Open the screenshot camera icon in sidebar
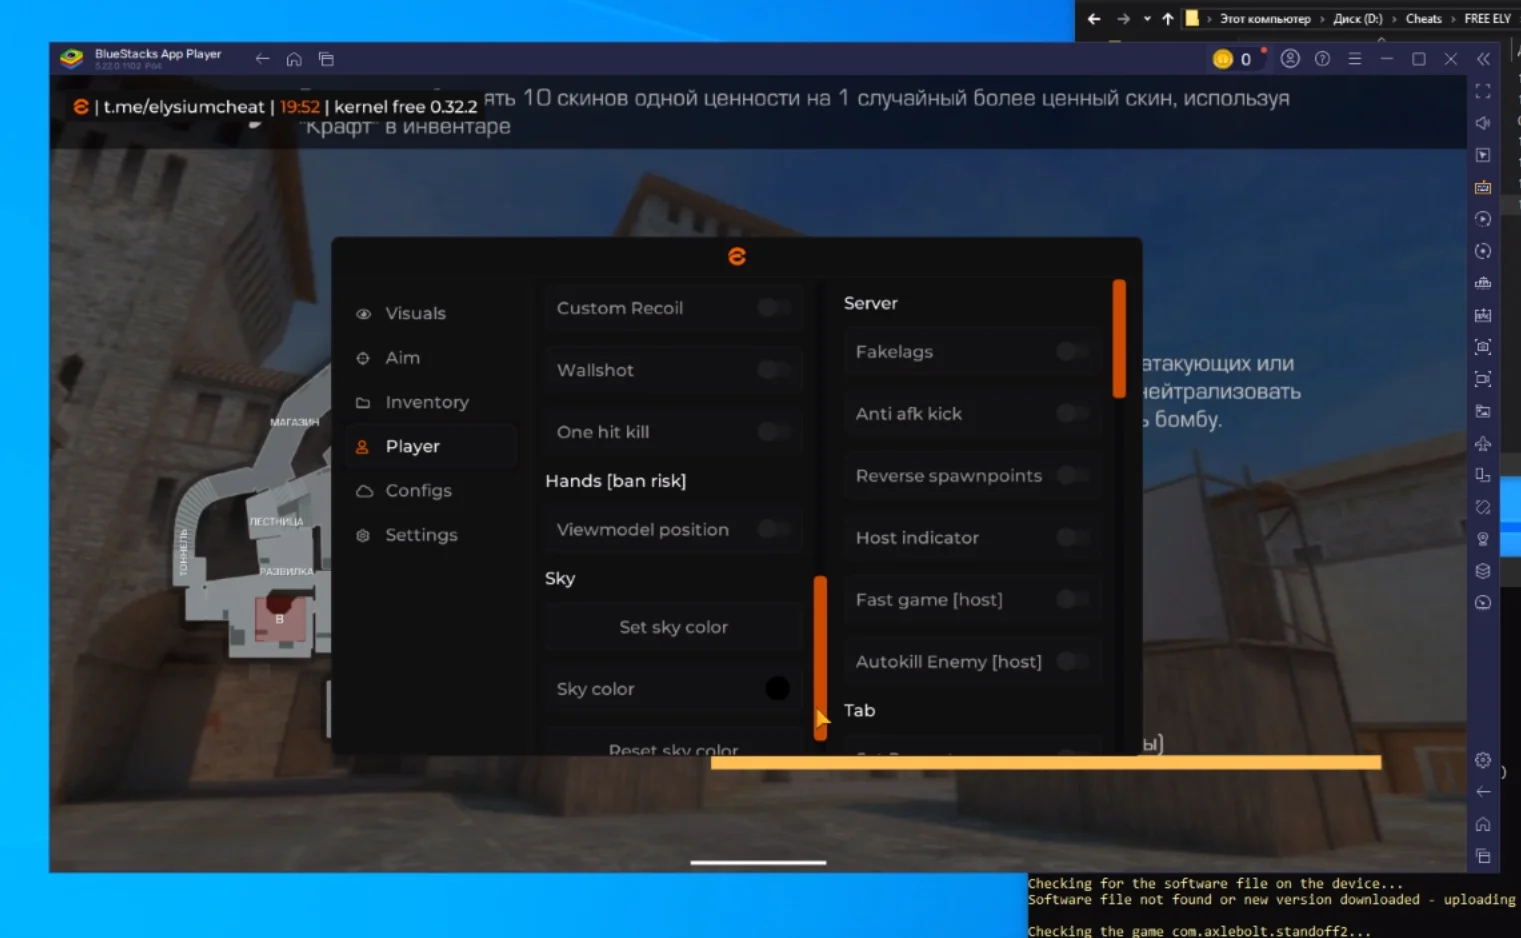The width and height of the screenshot is (1521, 938). 1483,347
